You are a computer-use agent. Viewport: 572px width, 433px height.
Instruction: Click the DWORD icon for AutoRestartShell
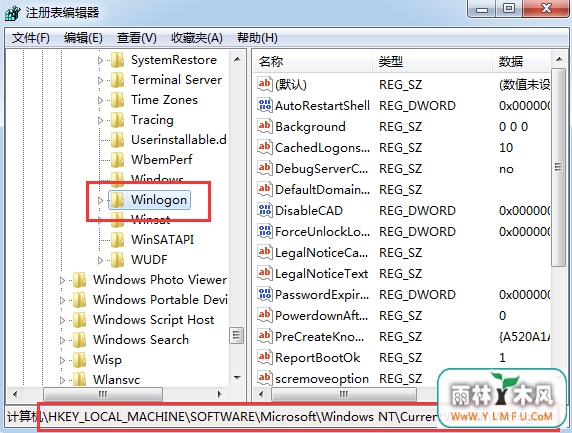pos(264,105)
